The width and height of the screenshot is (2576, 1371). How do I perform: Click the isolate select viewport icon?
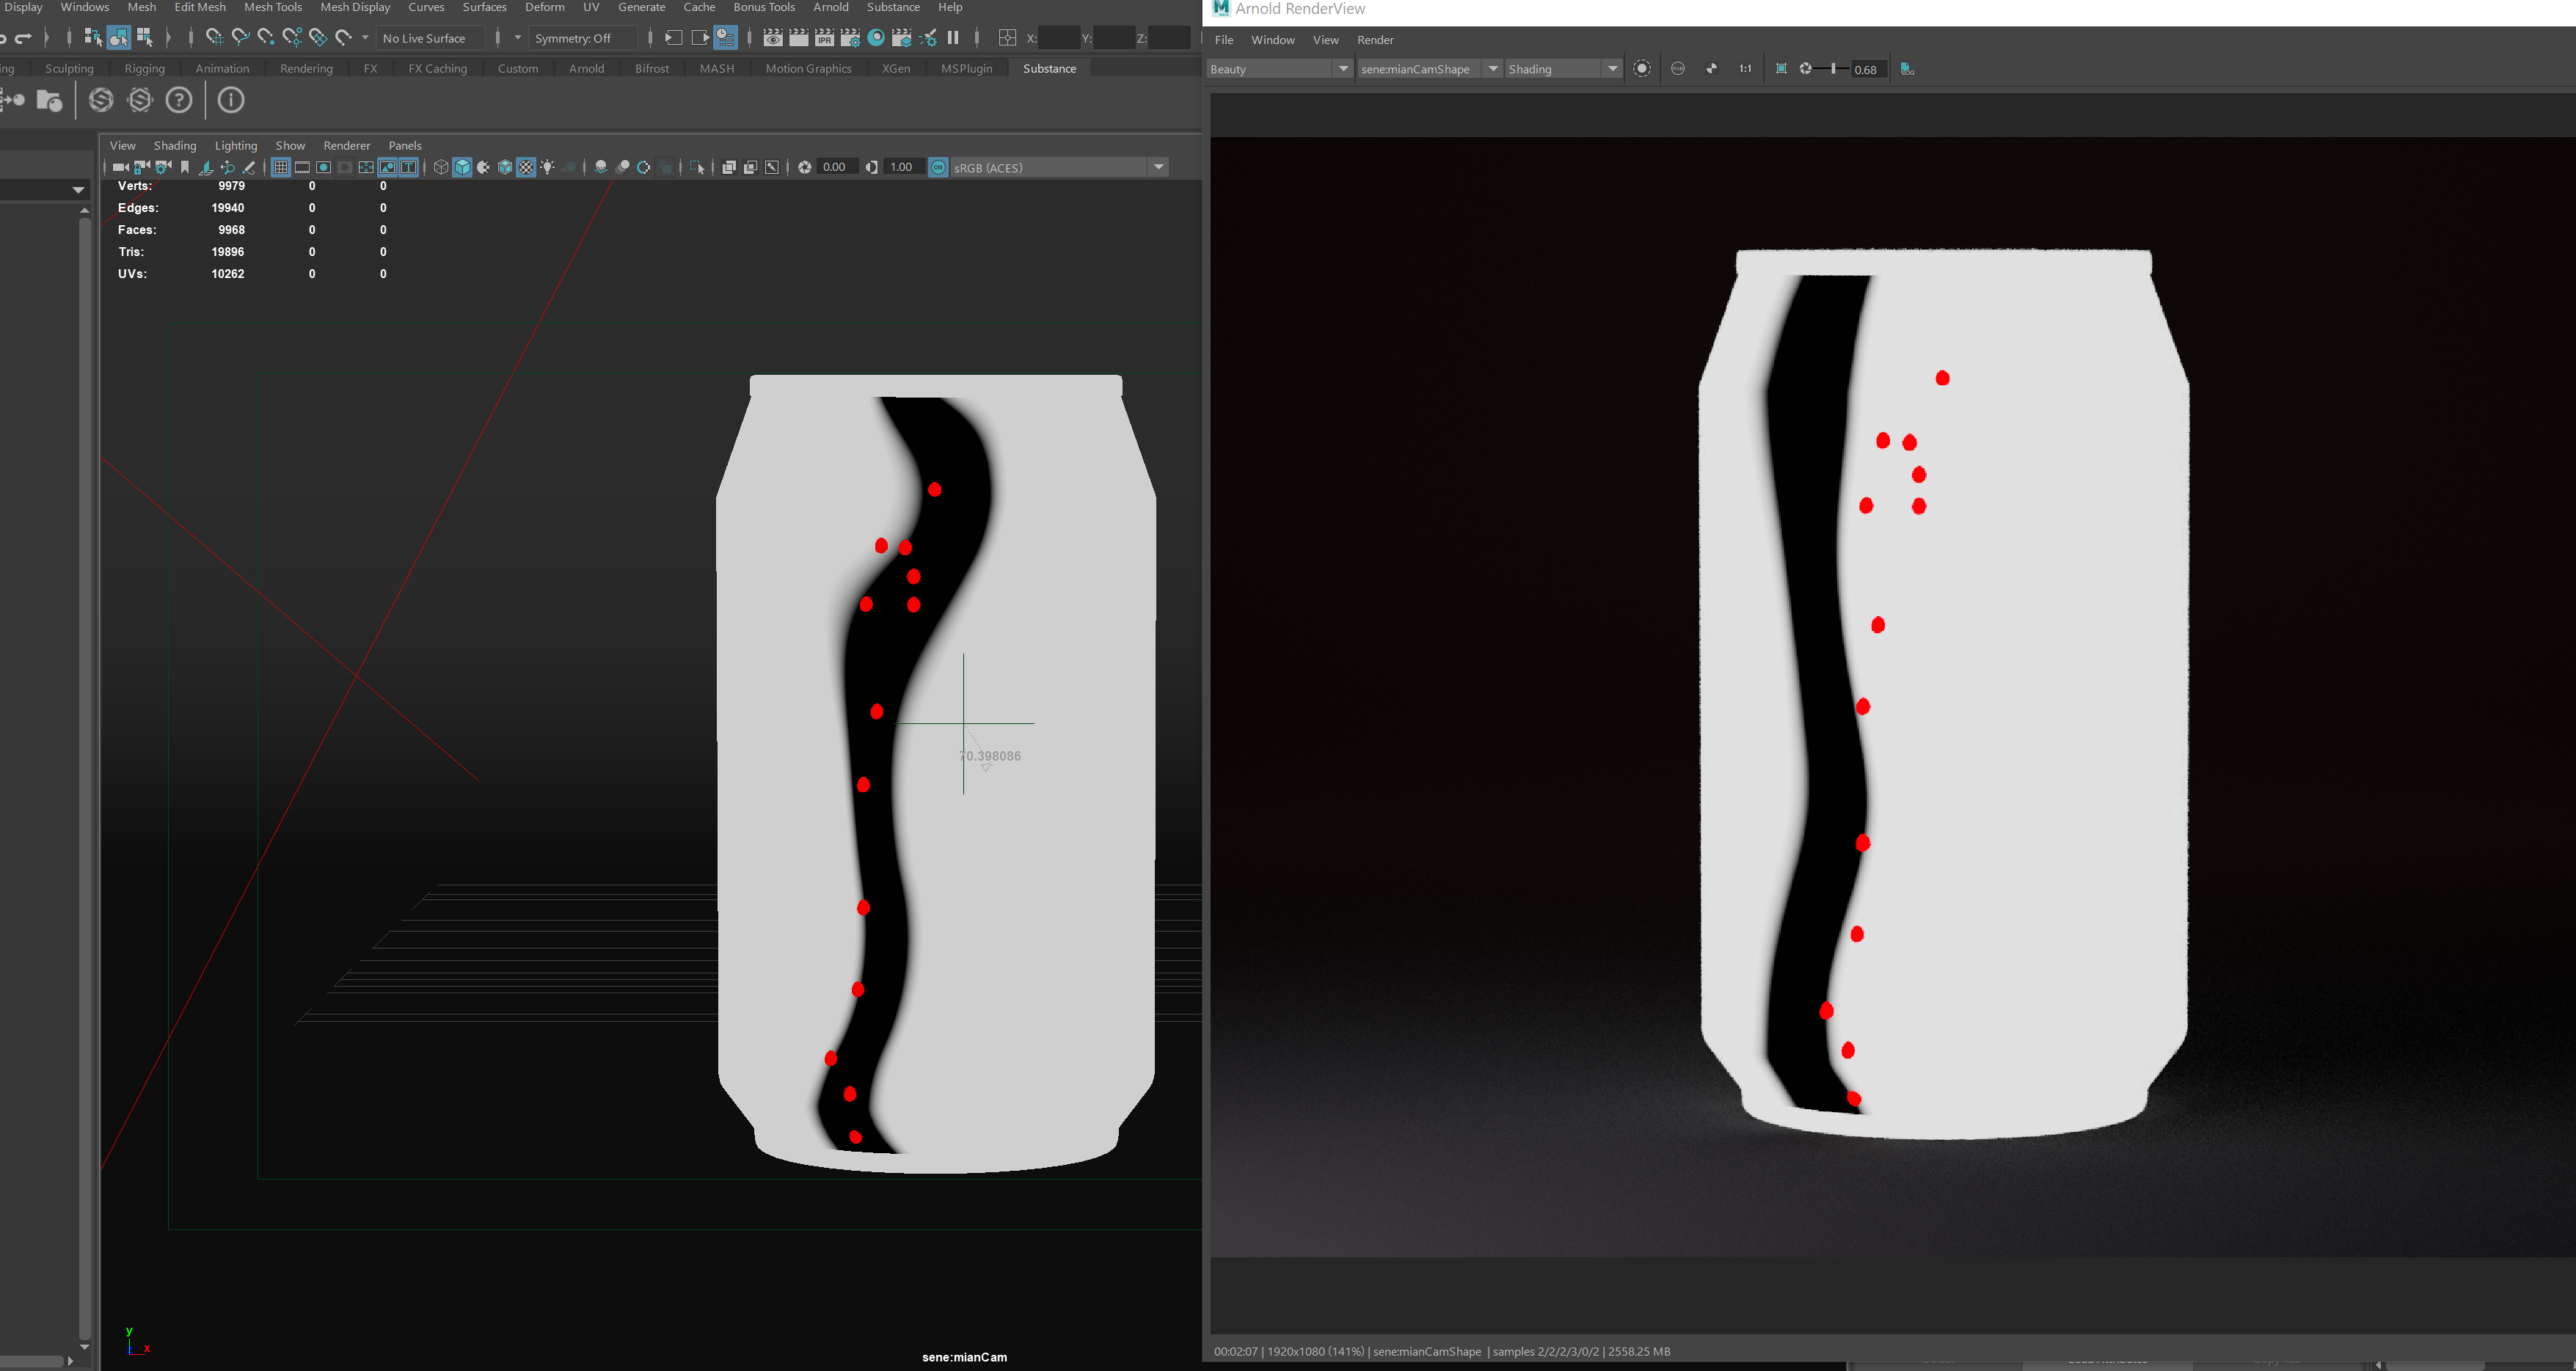(697, 167)
